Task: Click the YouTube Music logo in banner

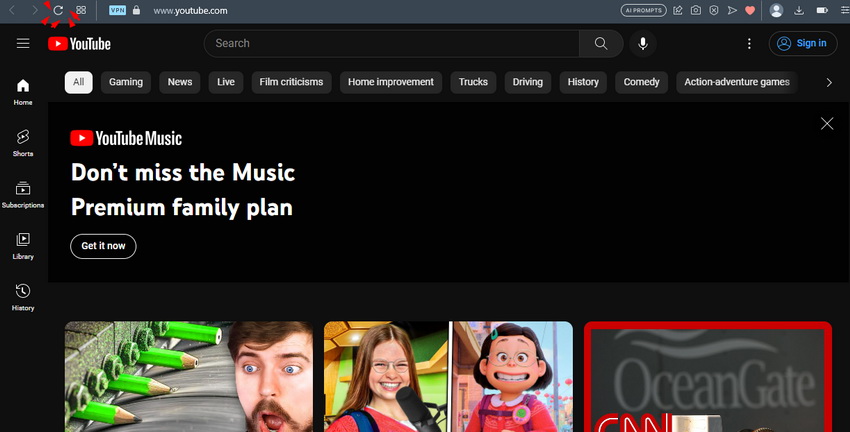Action: tap(126, 138)
